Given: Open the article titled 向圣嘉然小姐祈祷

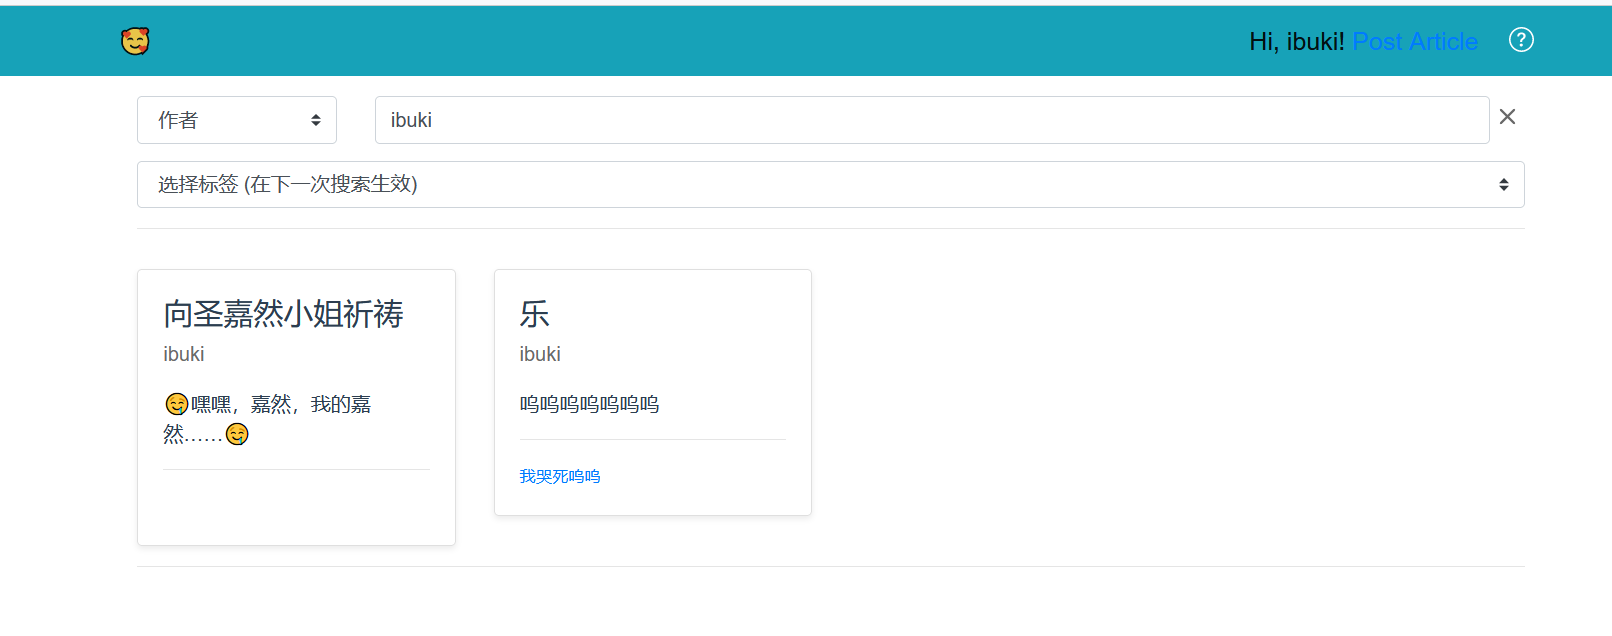Looking at the screenshot, I should pyautogui.click(x=283, y=314).
